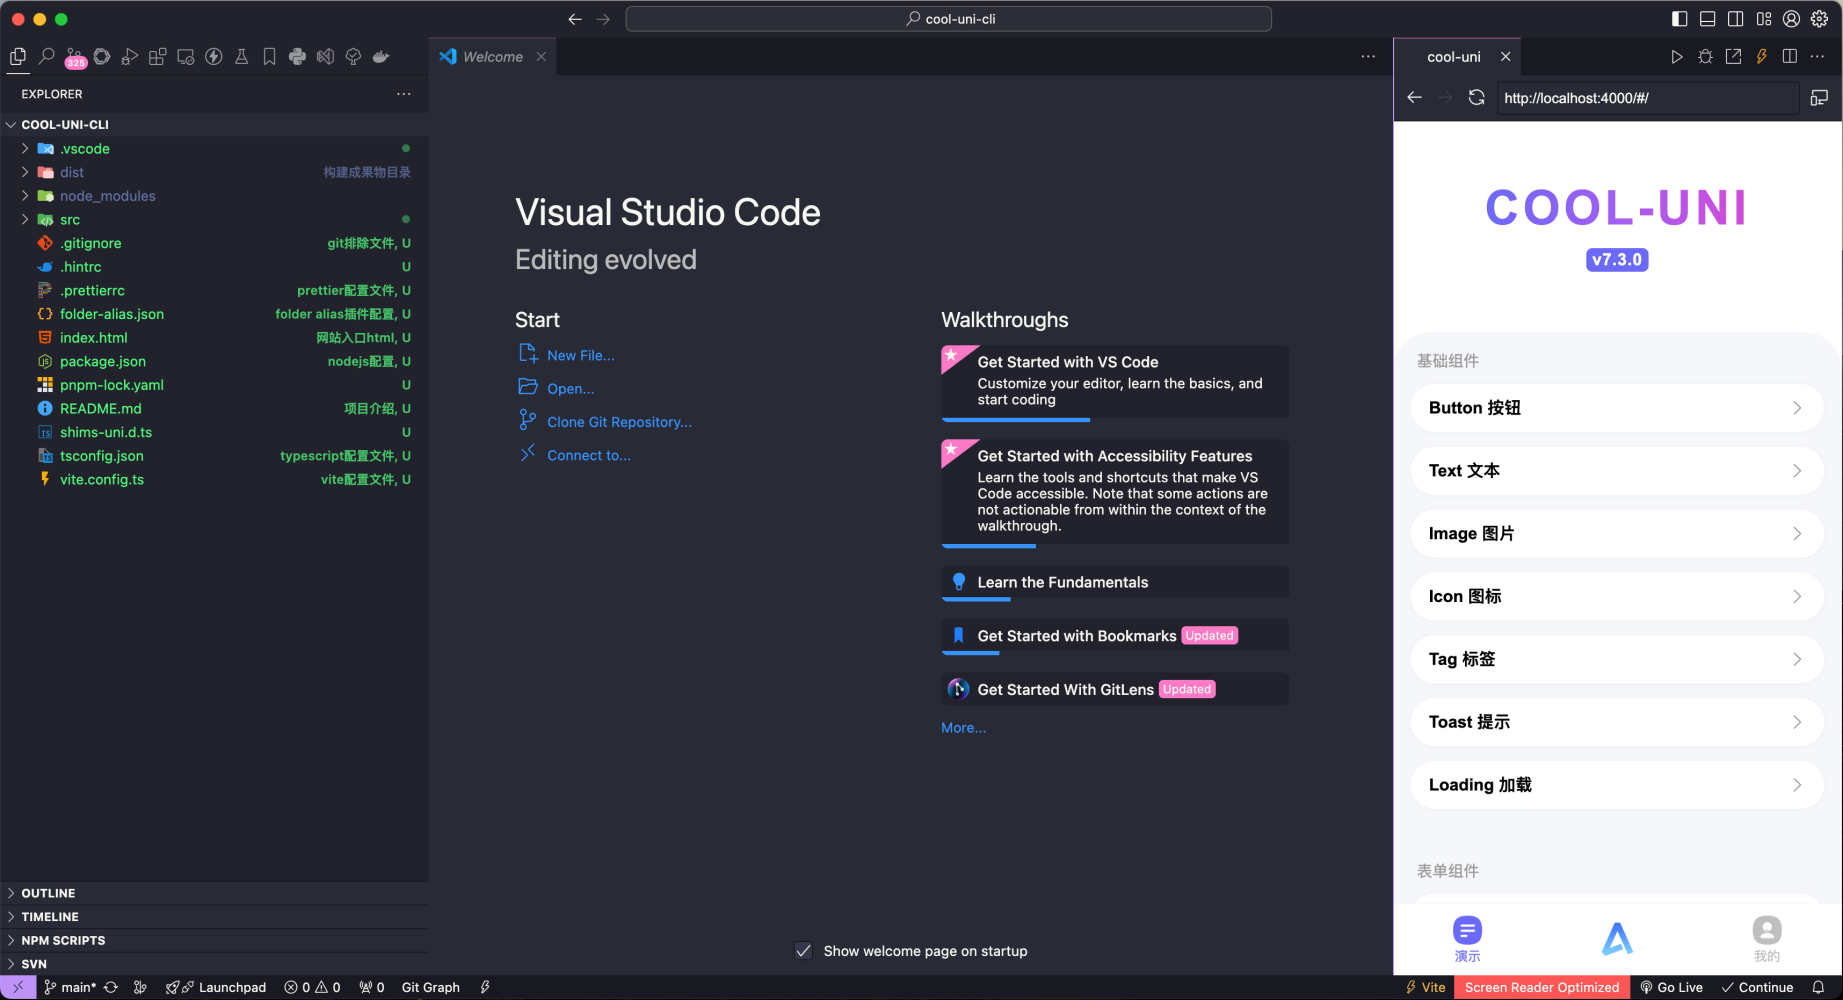
Task: Open the Bookmarks icon in activity bar
Action: coord(269,57)
